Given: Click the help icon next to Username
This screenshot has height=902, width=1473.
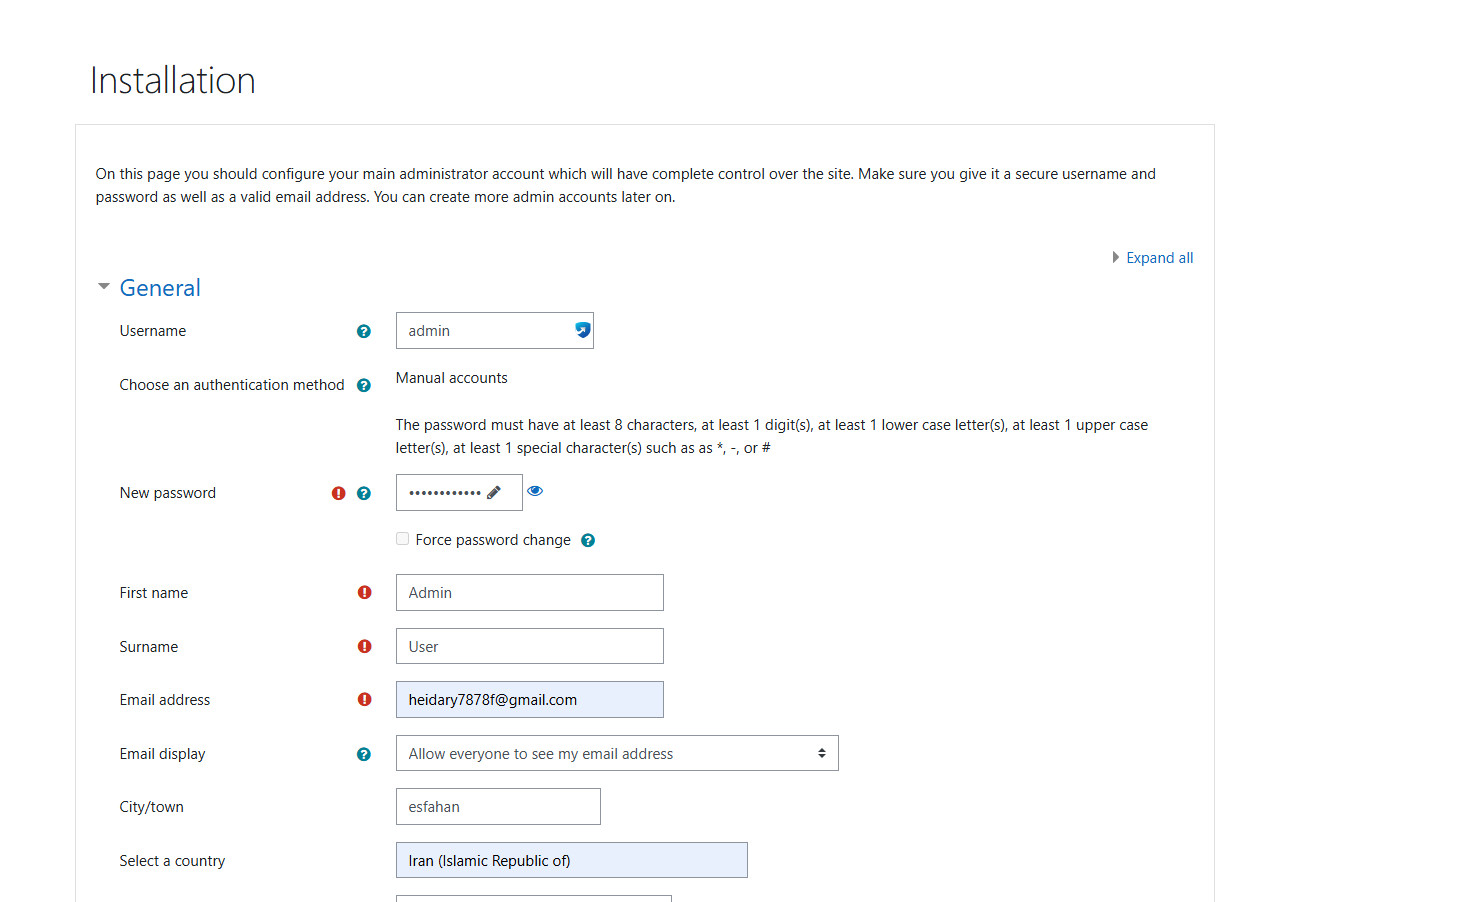Looking at the screenshot, I should point(364,330).
